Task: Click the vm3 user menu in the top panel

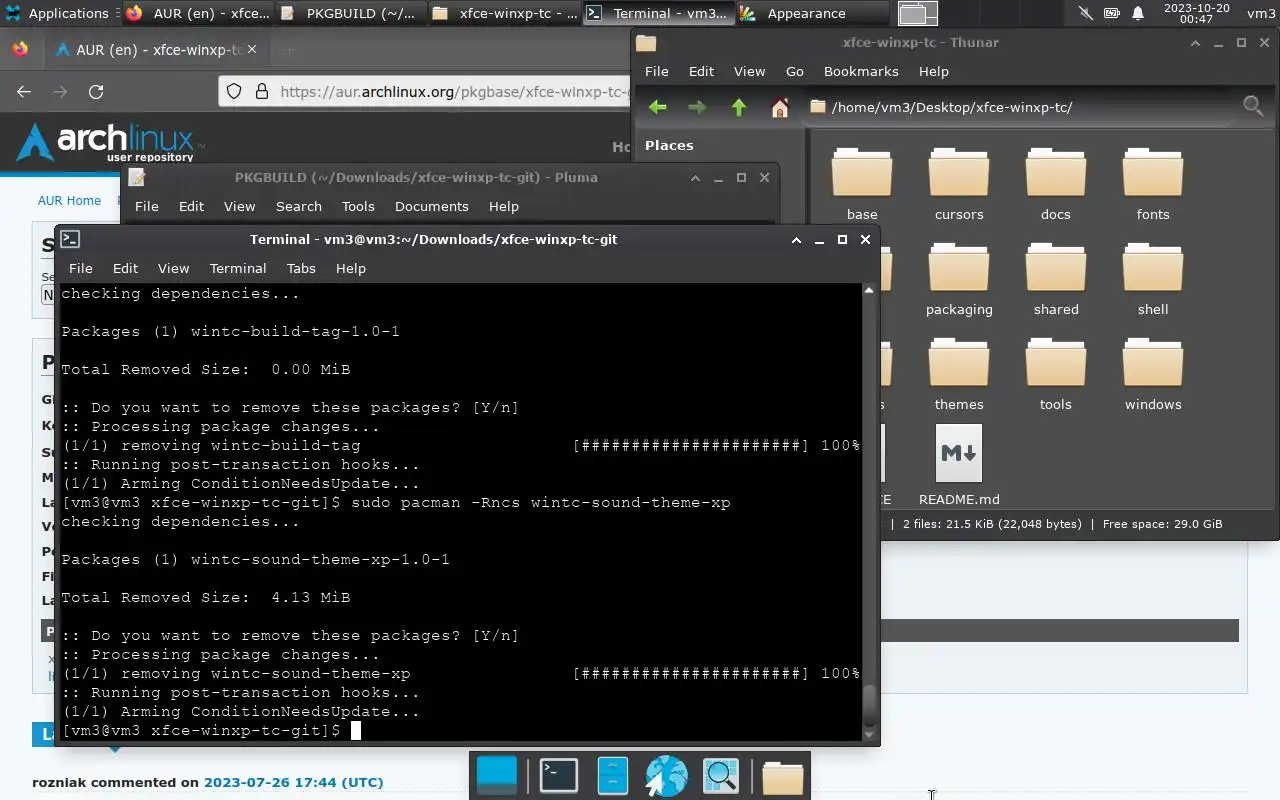Action: tap(1261, 13)
